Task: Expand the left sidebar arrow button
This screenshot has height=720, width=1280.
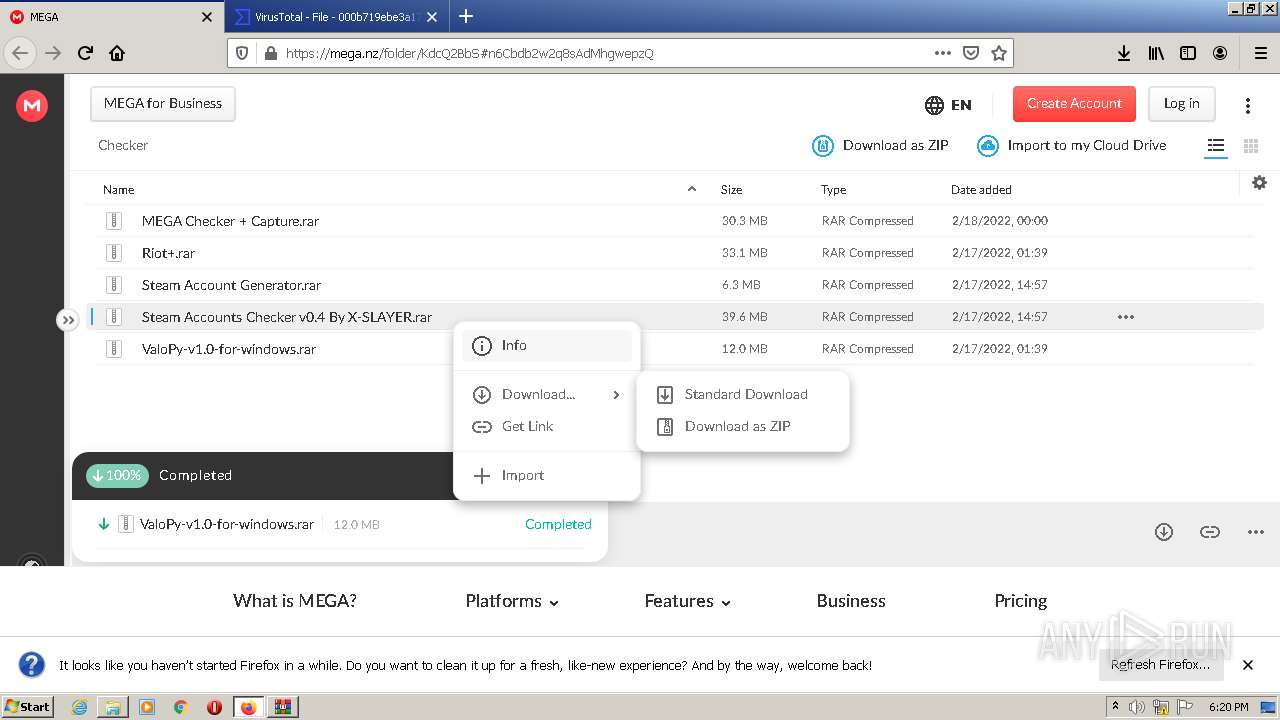Action: point(67,320)
